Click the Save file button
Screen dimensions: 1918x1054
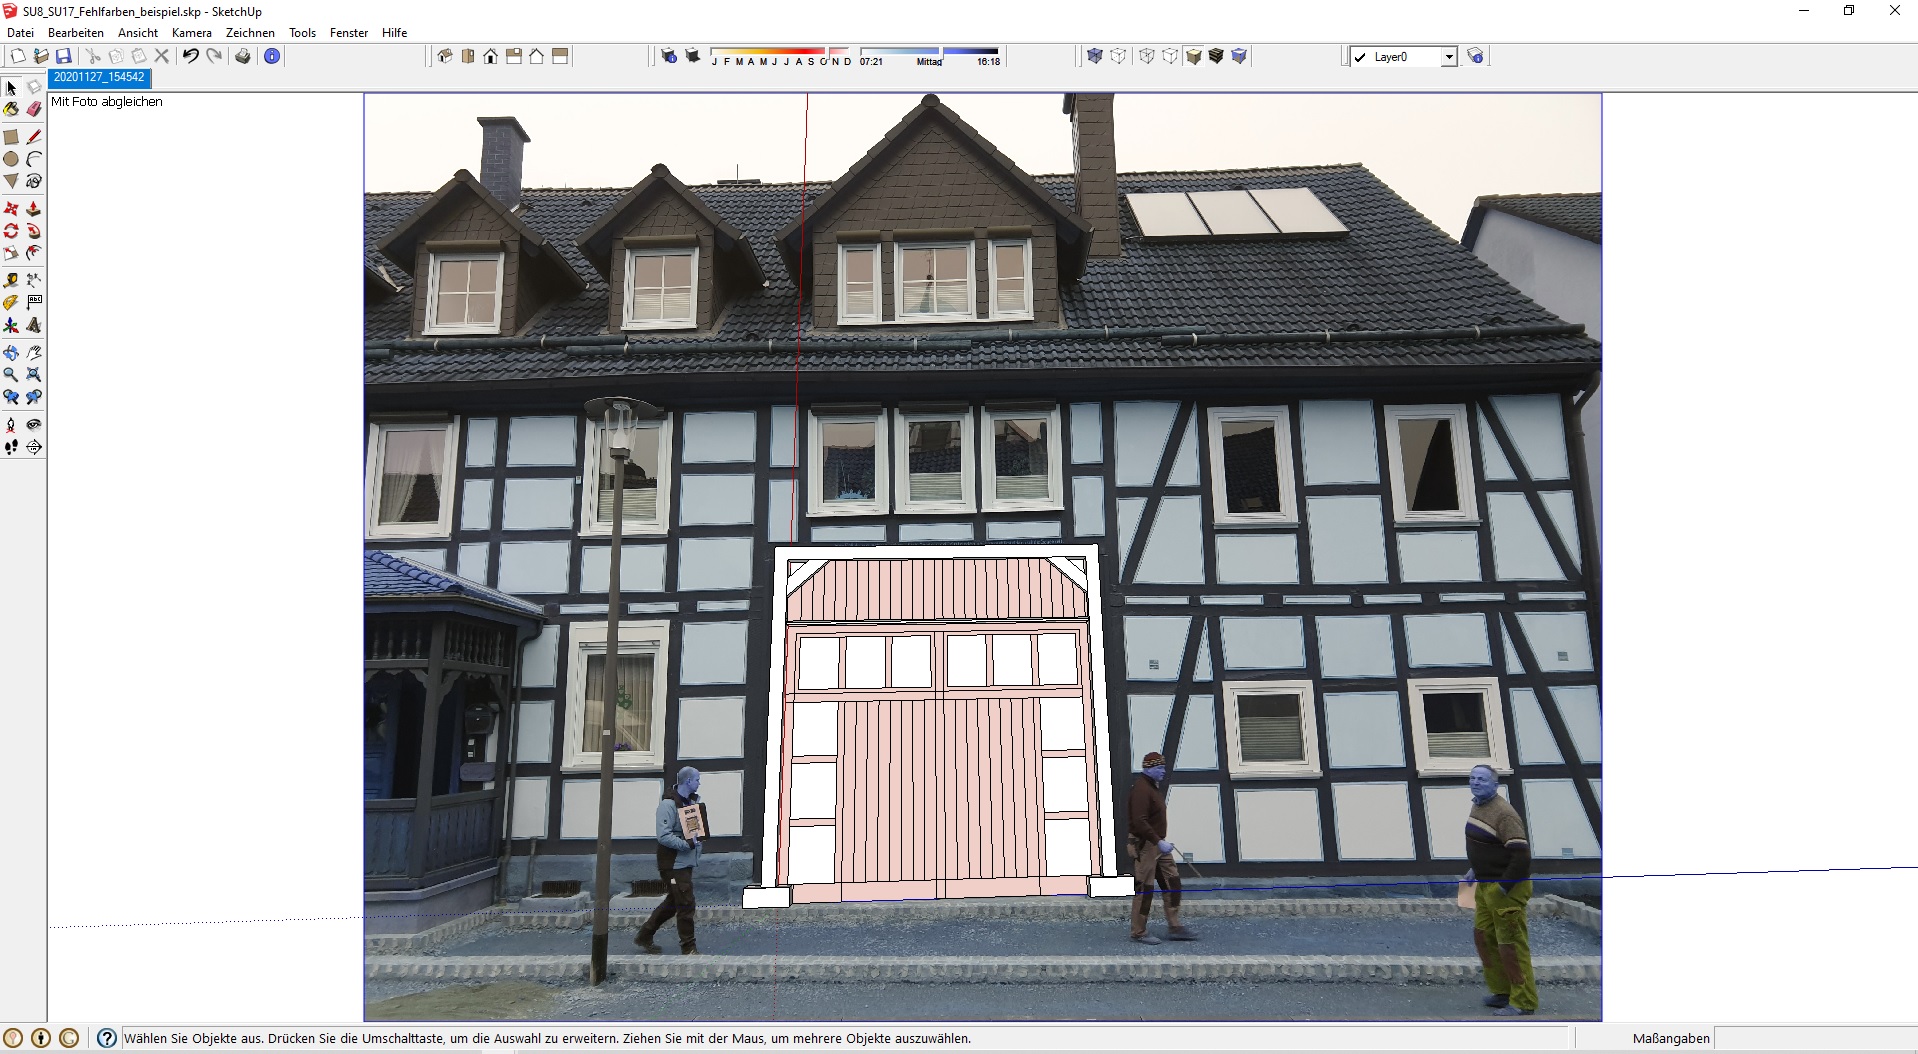pos(64,57)
